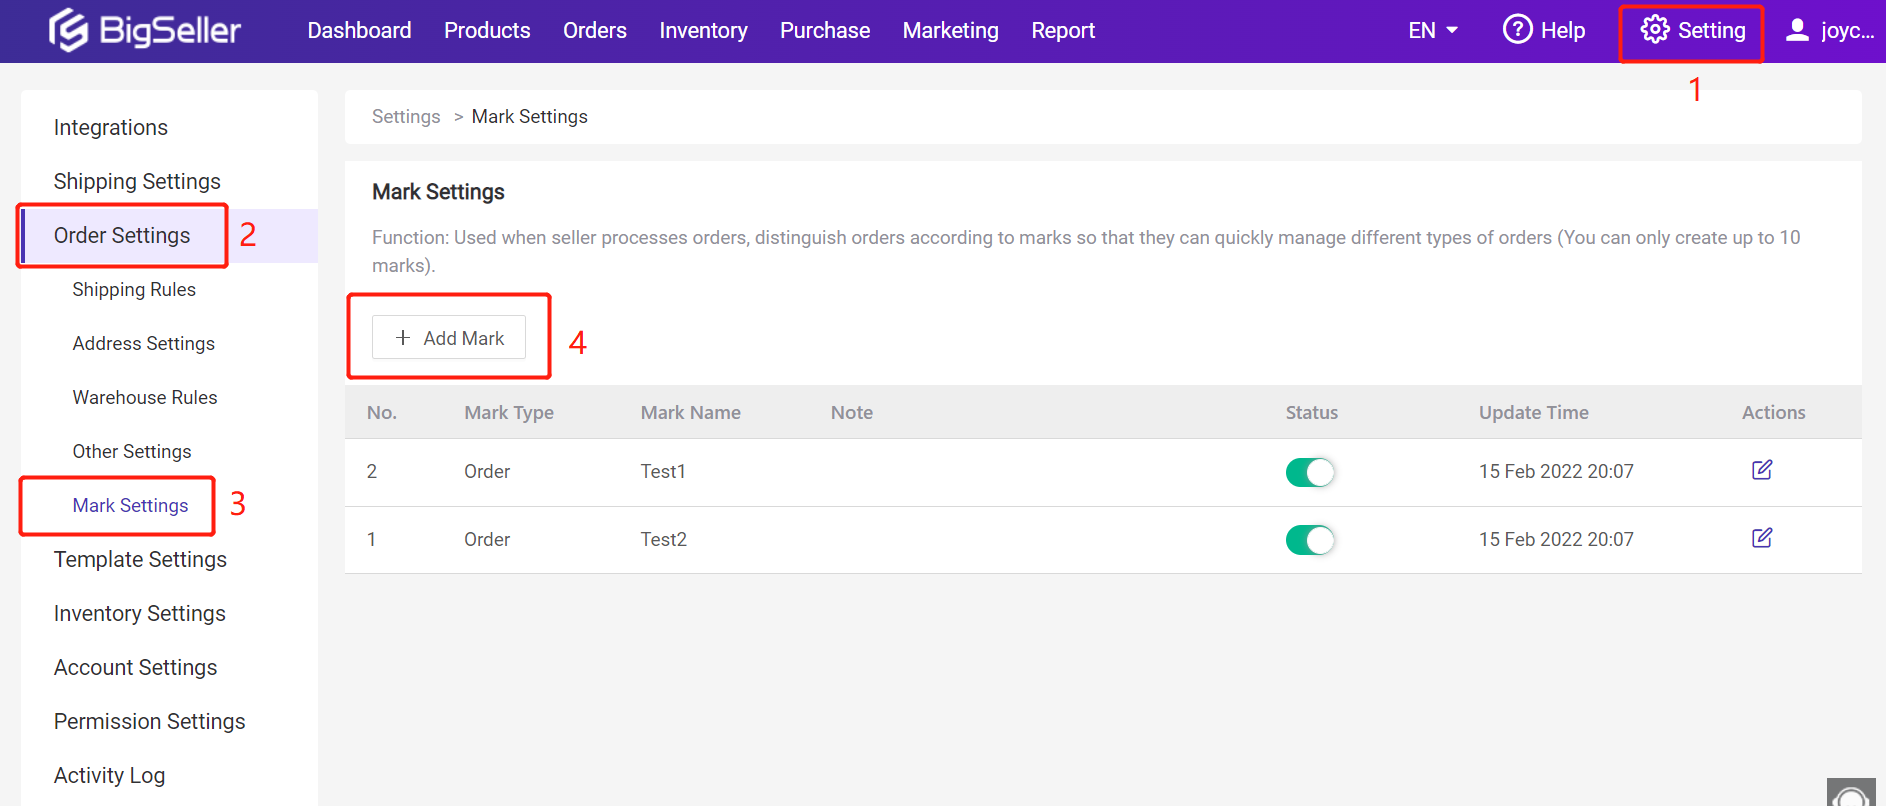Disable the Test2 mark status toggle
1886x806 pixels.
1310,540
